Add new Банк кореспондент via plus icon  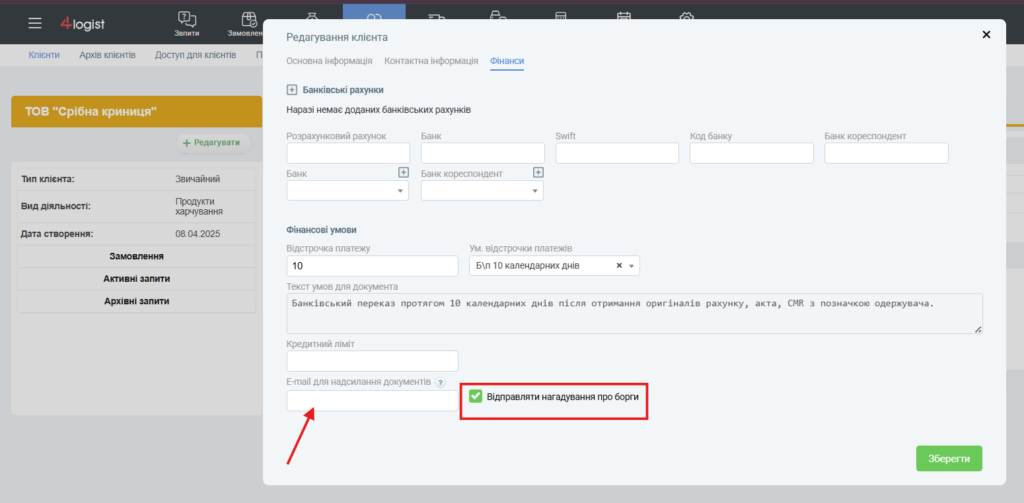point(538,172)
